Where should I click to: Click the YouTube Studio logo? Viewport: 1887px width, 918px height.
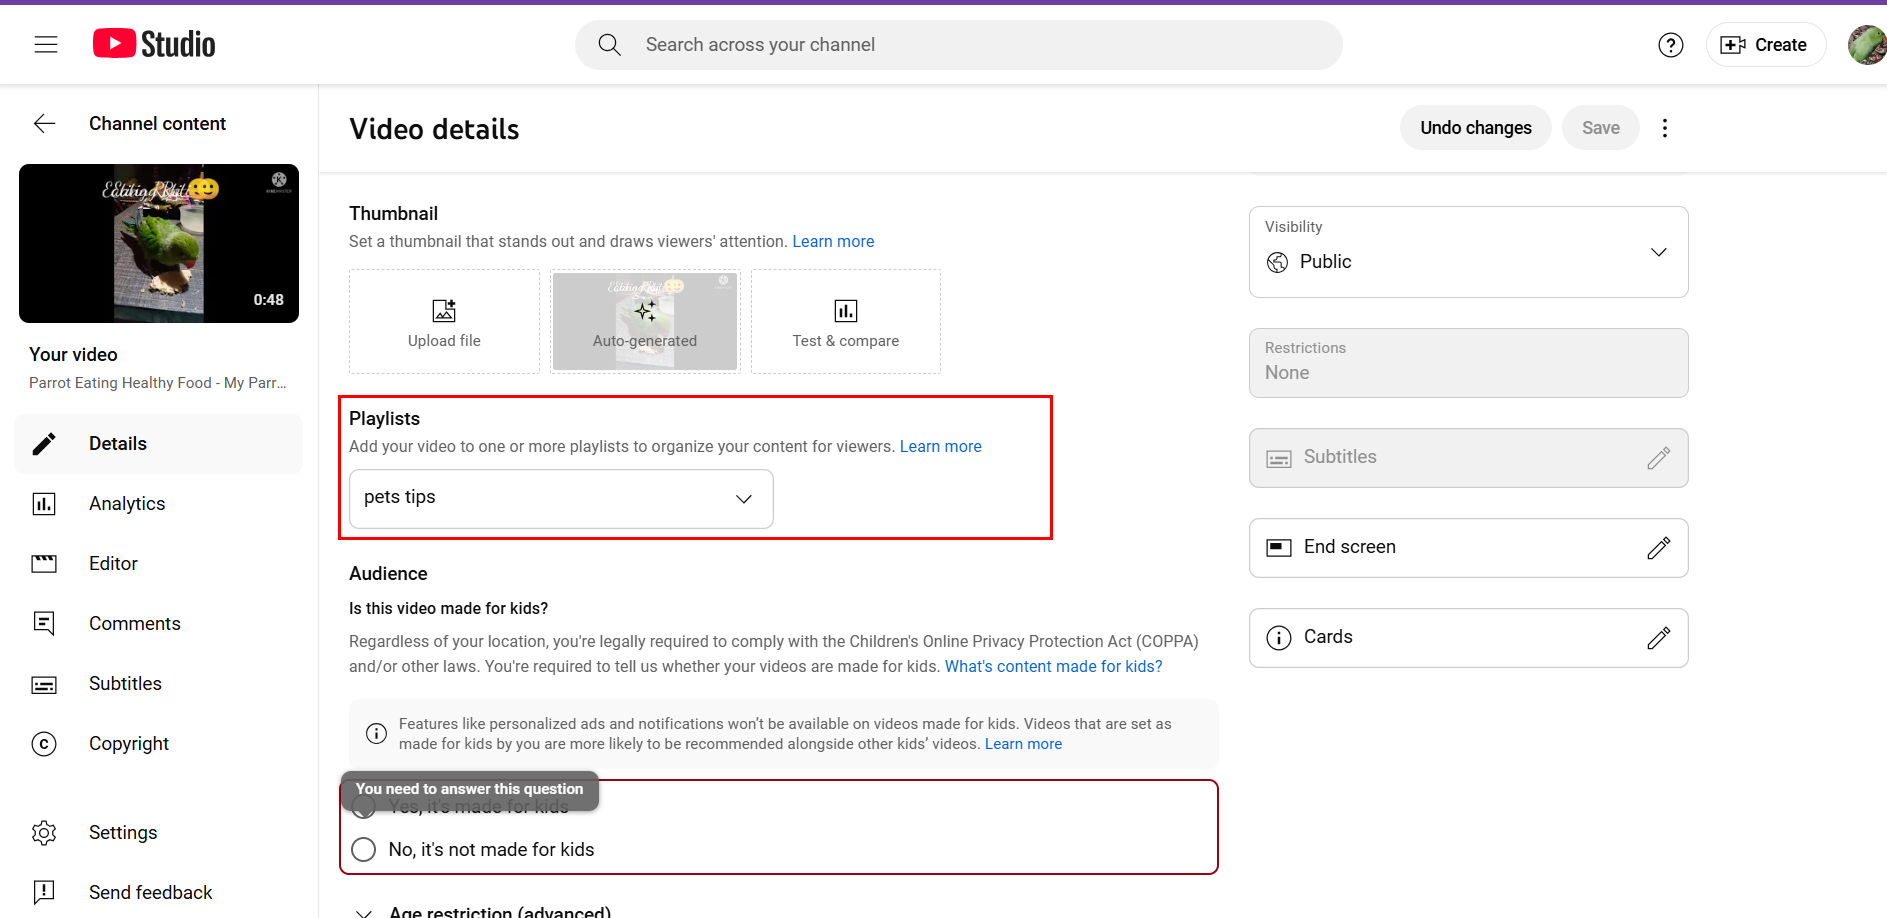(153, 43)
